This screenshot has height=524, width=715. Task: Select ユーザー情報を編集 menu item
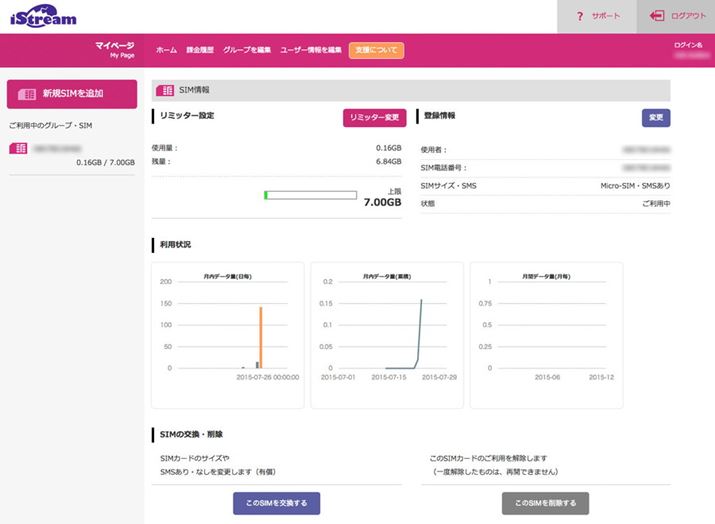(311, 50)
